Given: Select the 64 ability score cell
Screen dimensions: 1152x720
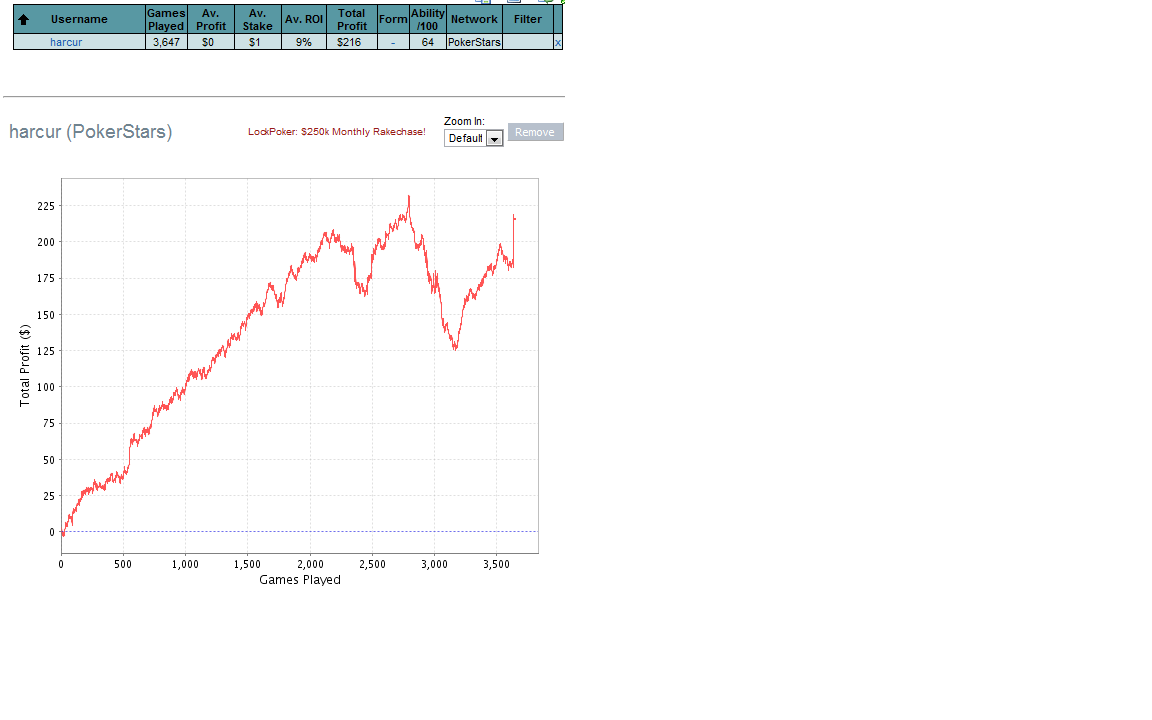Looking at the screenshot, I should [x=428, y=43].
